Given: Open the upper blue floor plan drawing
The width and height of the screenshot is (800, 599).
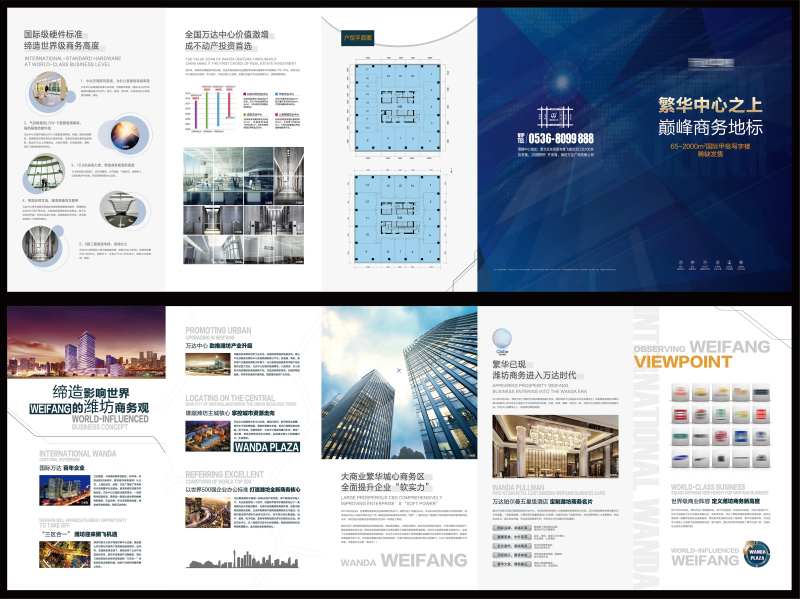Looking at the screenshot, I should point(397,108).
